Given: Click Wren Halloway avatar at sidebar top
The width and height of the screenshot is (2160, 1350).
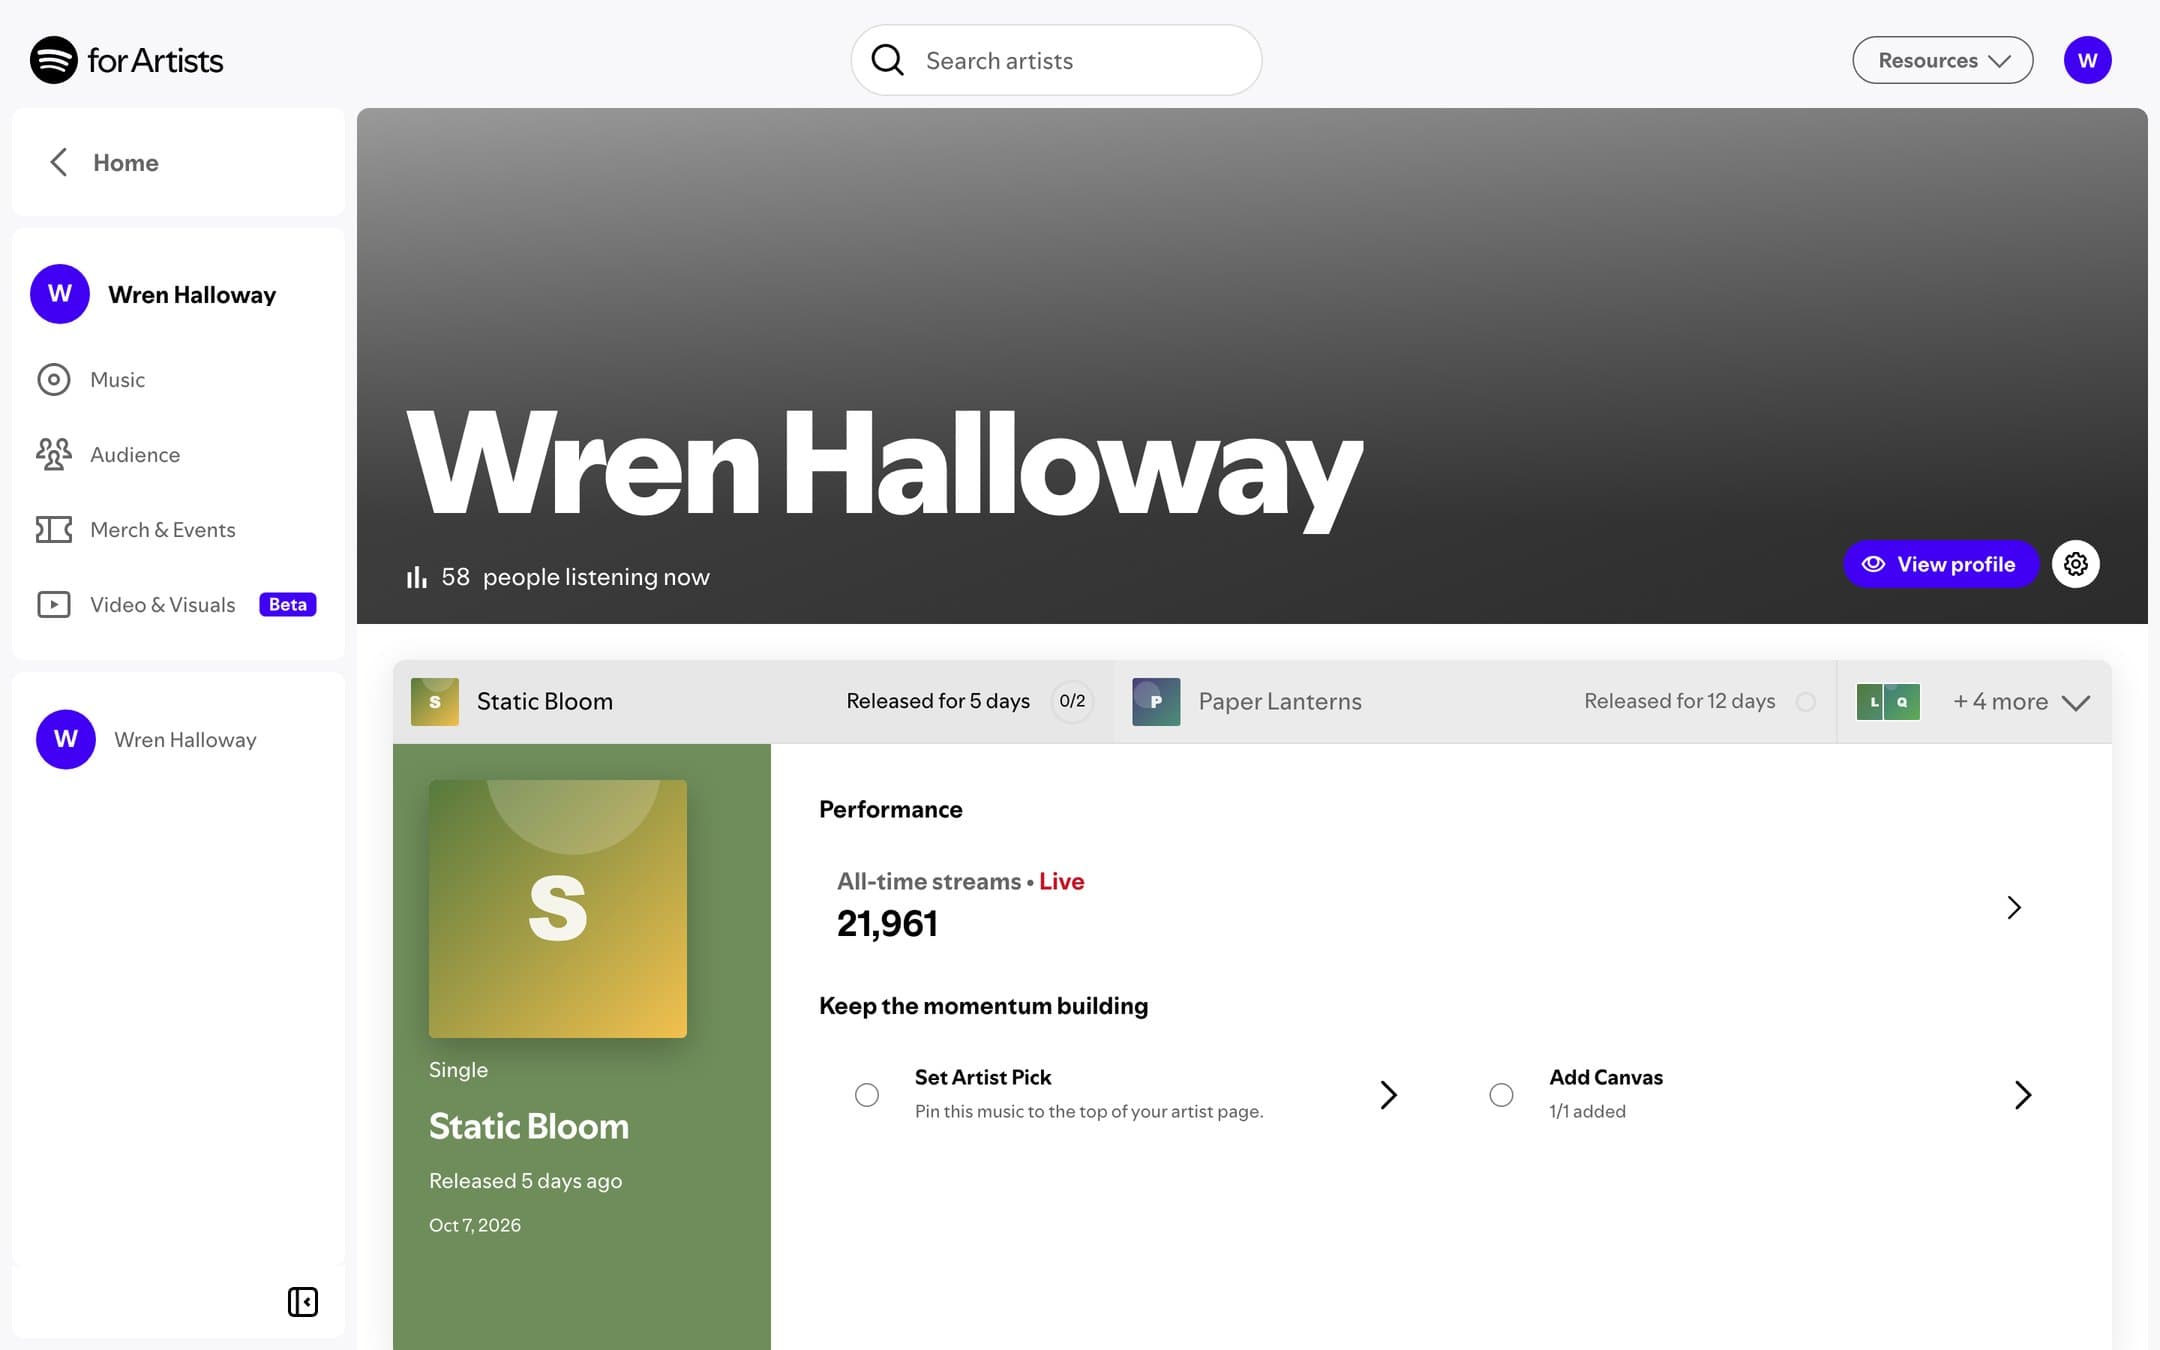Looking at the screenshot, I should [x=60, y=294].
